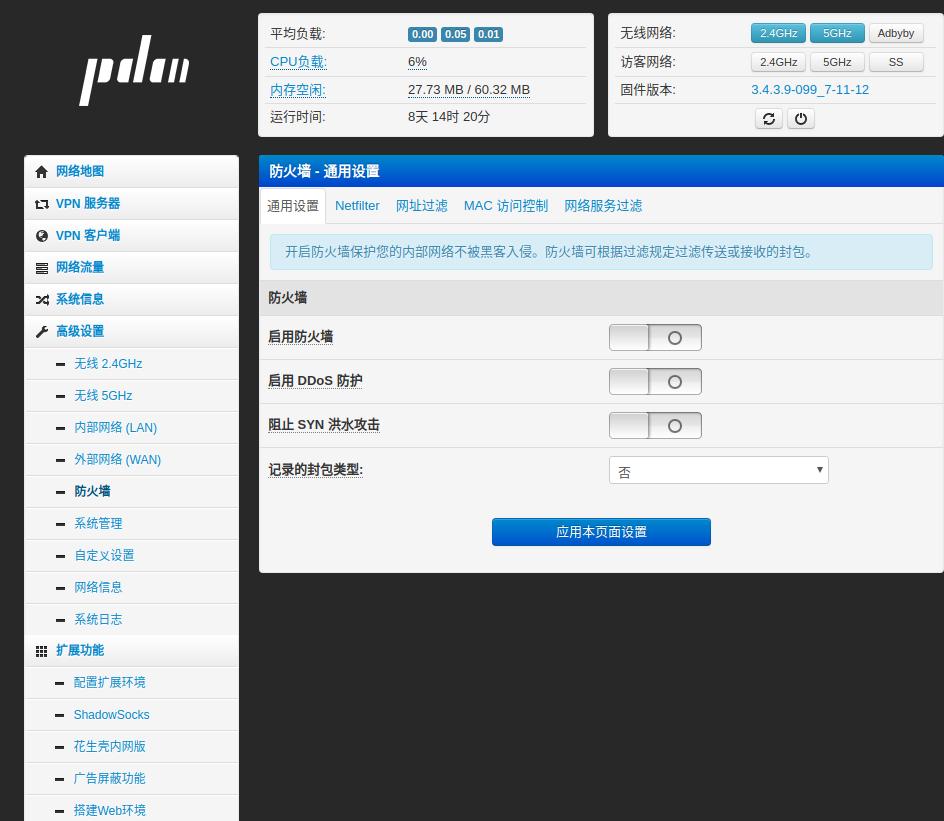Toggle the 阻止 SYN 洪水攻击 switch
Image resolution: width=944 pixels, height=821 pixels.
tap(655, 426)
